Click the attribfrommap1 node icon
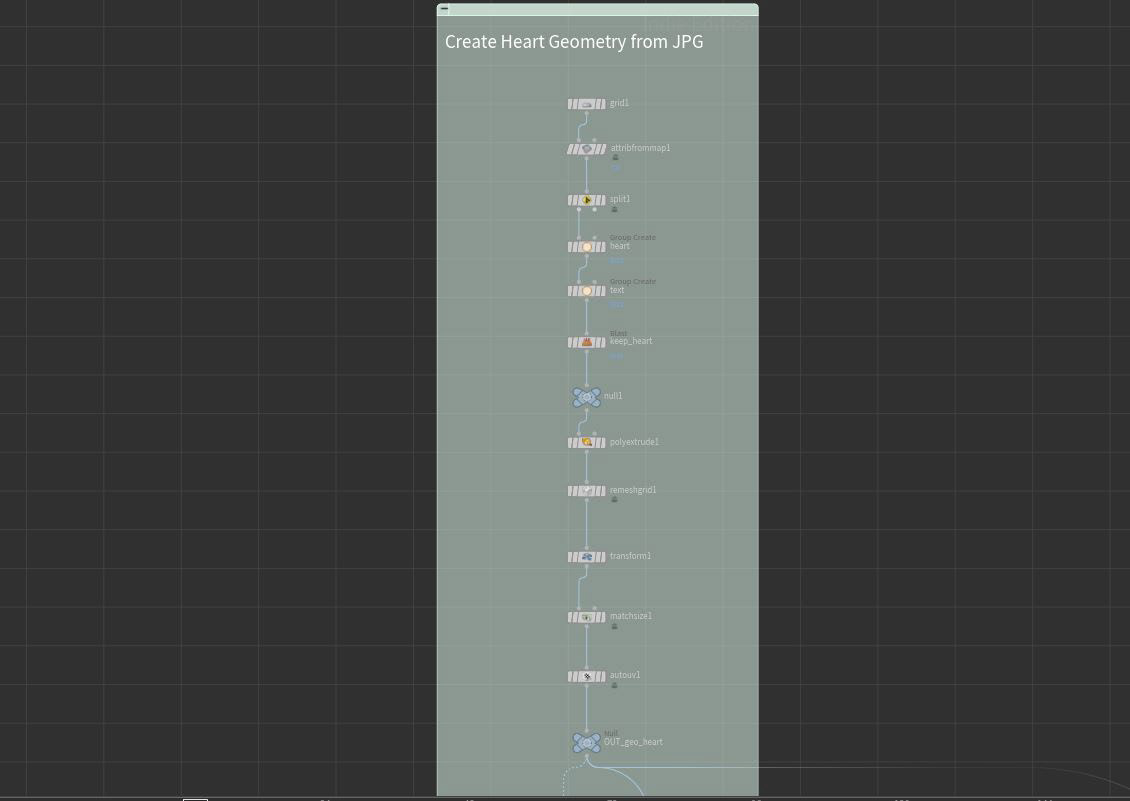Image resolution: width=1130 pixels, height=801 pixels. tap(587, 148)
